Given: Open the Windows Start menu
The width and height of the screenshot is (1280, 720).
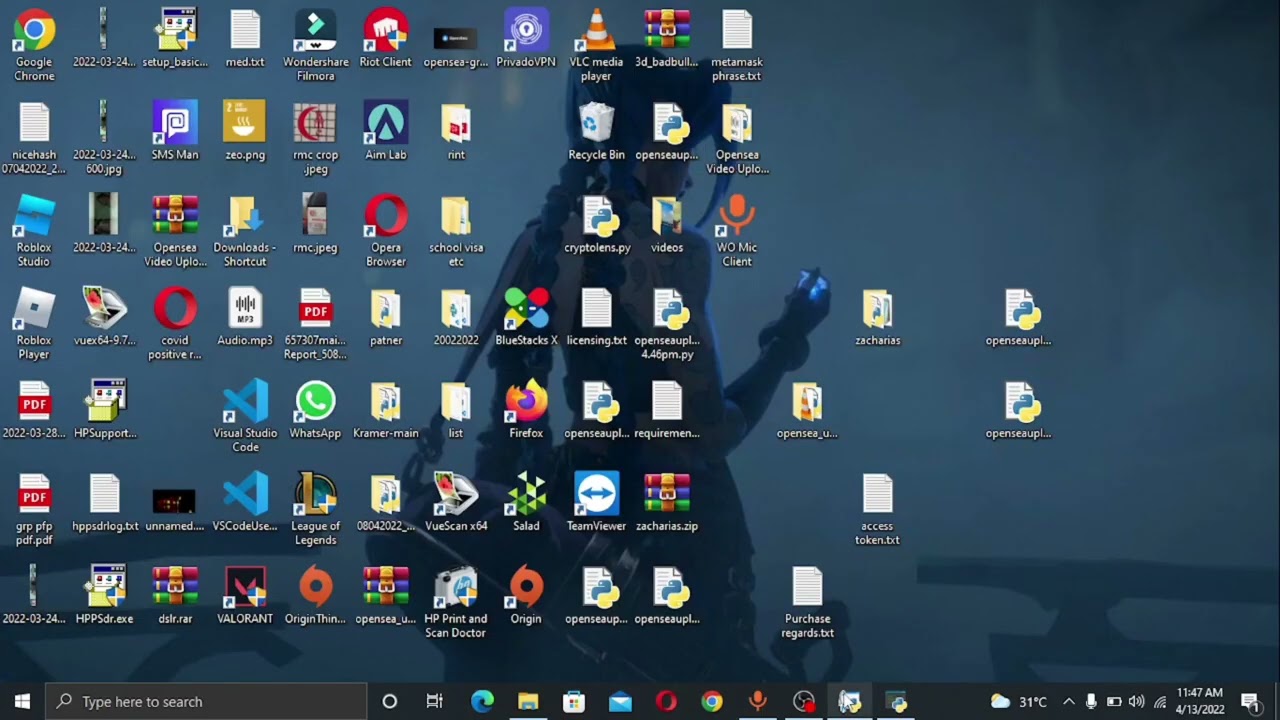Looking at the screenshot, I should click(22, 701).
